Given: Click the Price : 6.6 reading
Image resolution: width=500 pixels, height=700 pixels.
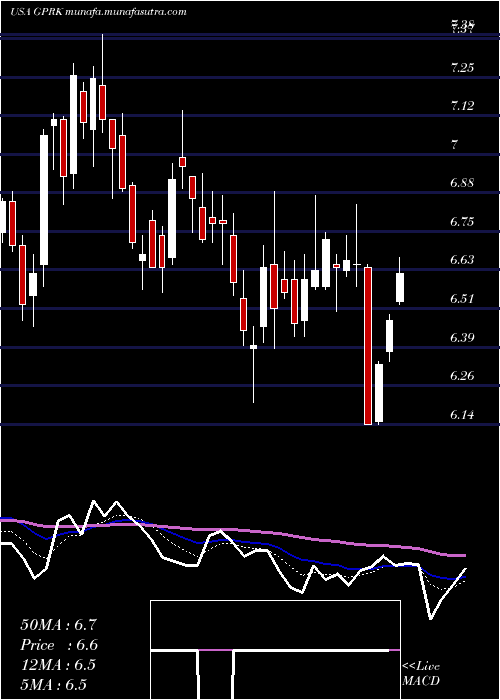Looking at the screenshot, I should click(x=58, y=645).
